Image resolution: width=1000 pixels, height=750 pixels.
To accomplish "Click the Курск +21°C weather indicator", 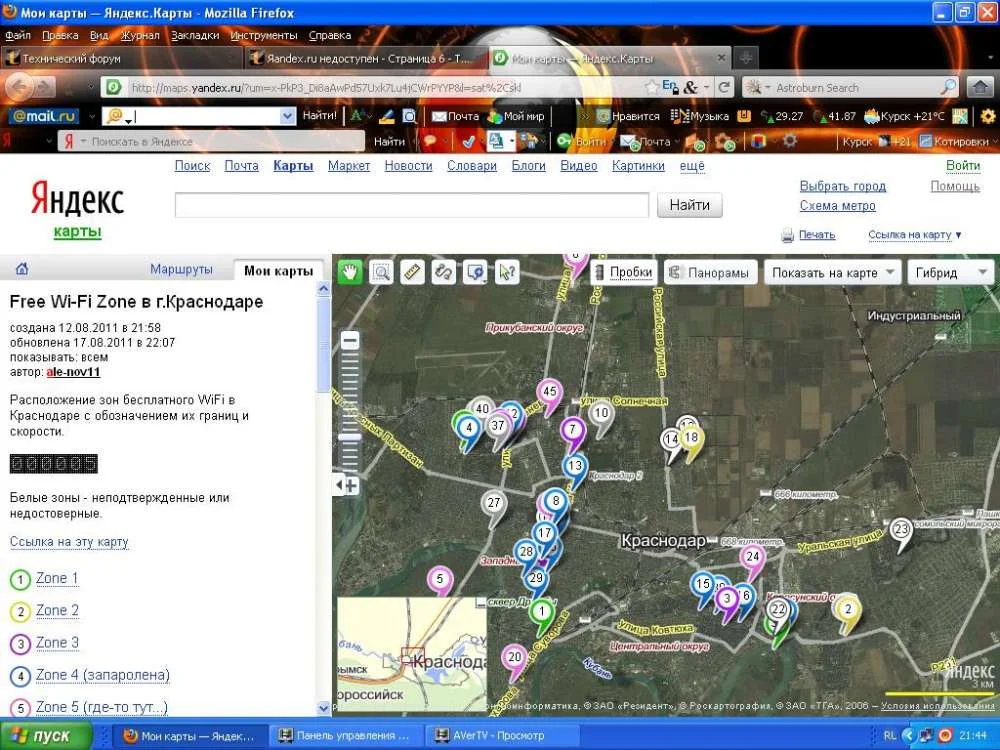I will [904, 116].
